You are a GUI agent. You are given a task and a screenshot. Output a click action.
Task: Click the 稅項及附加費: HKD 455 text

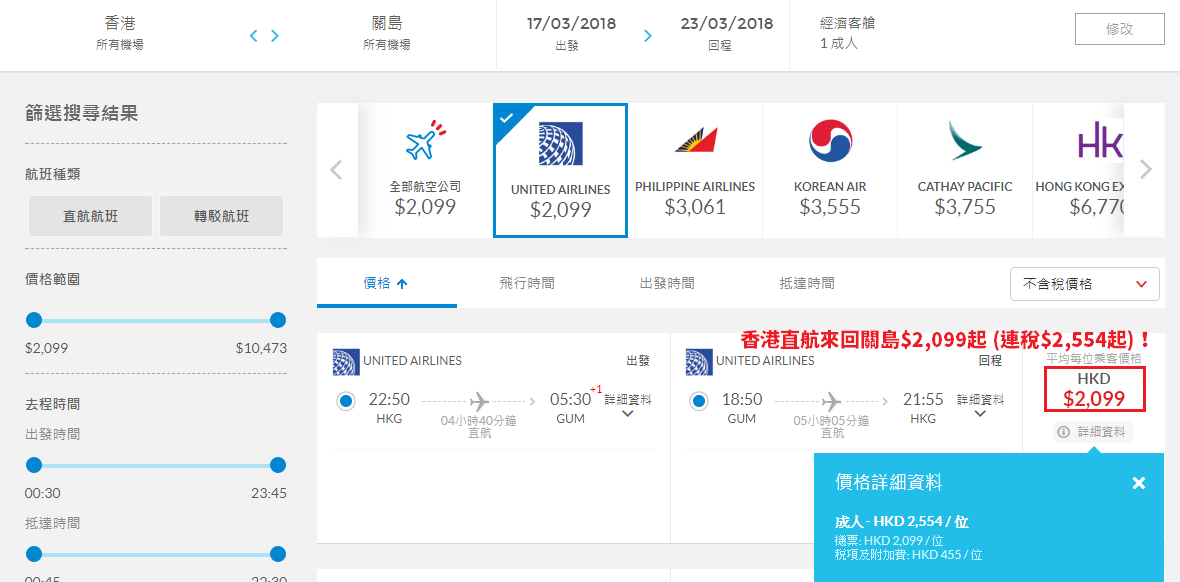click(x=908, y=555)
